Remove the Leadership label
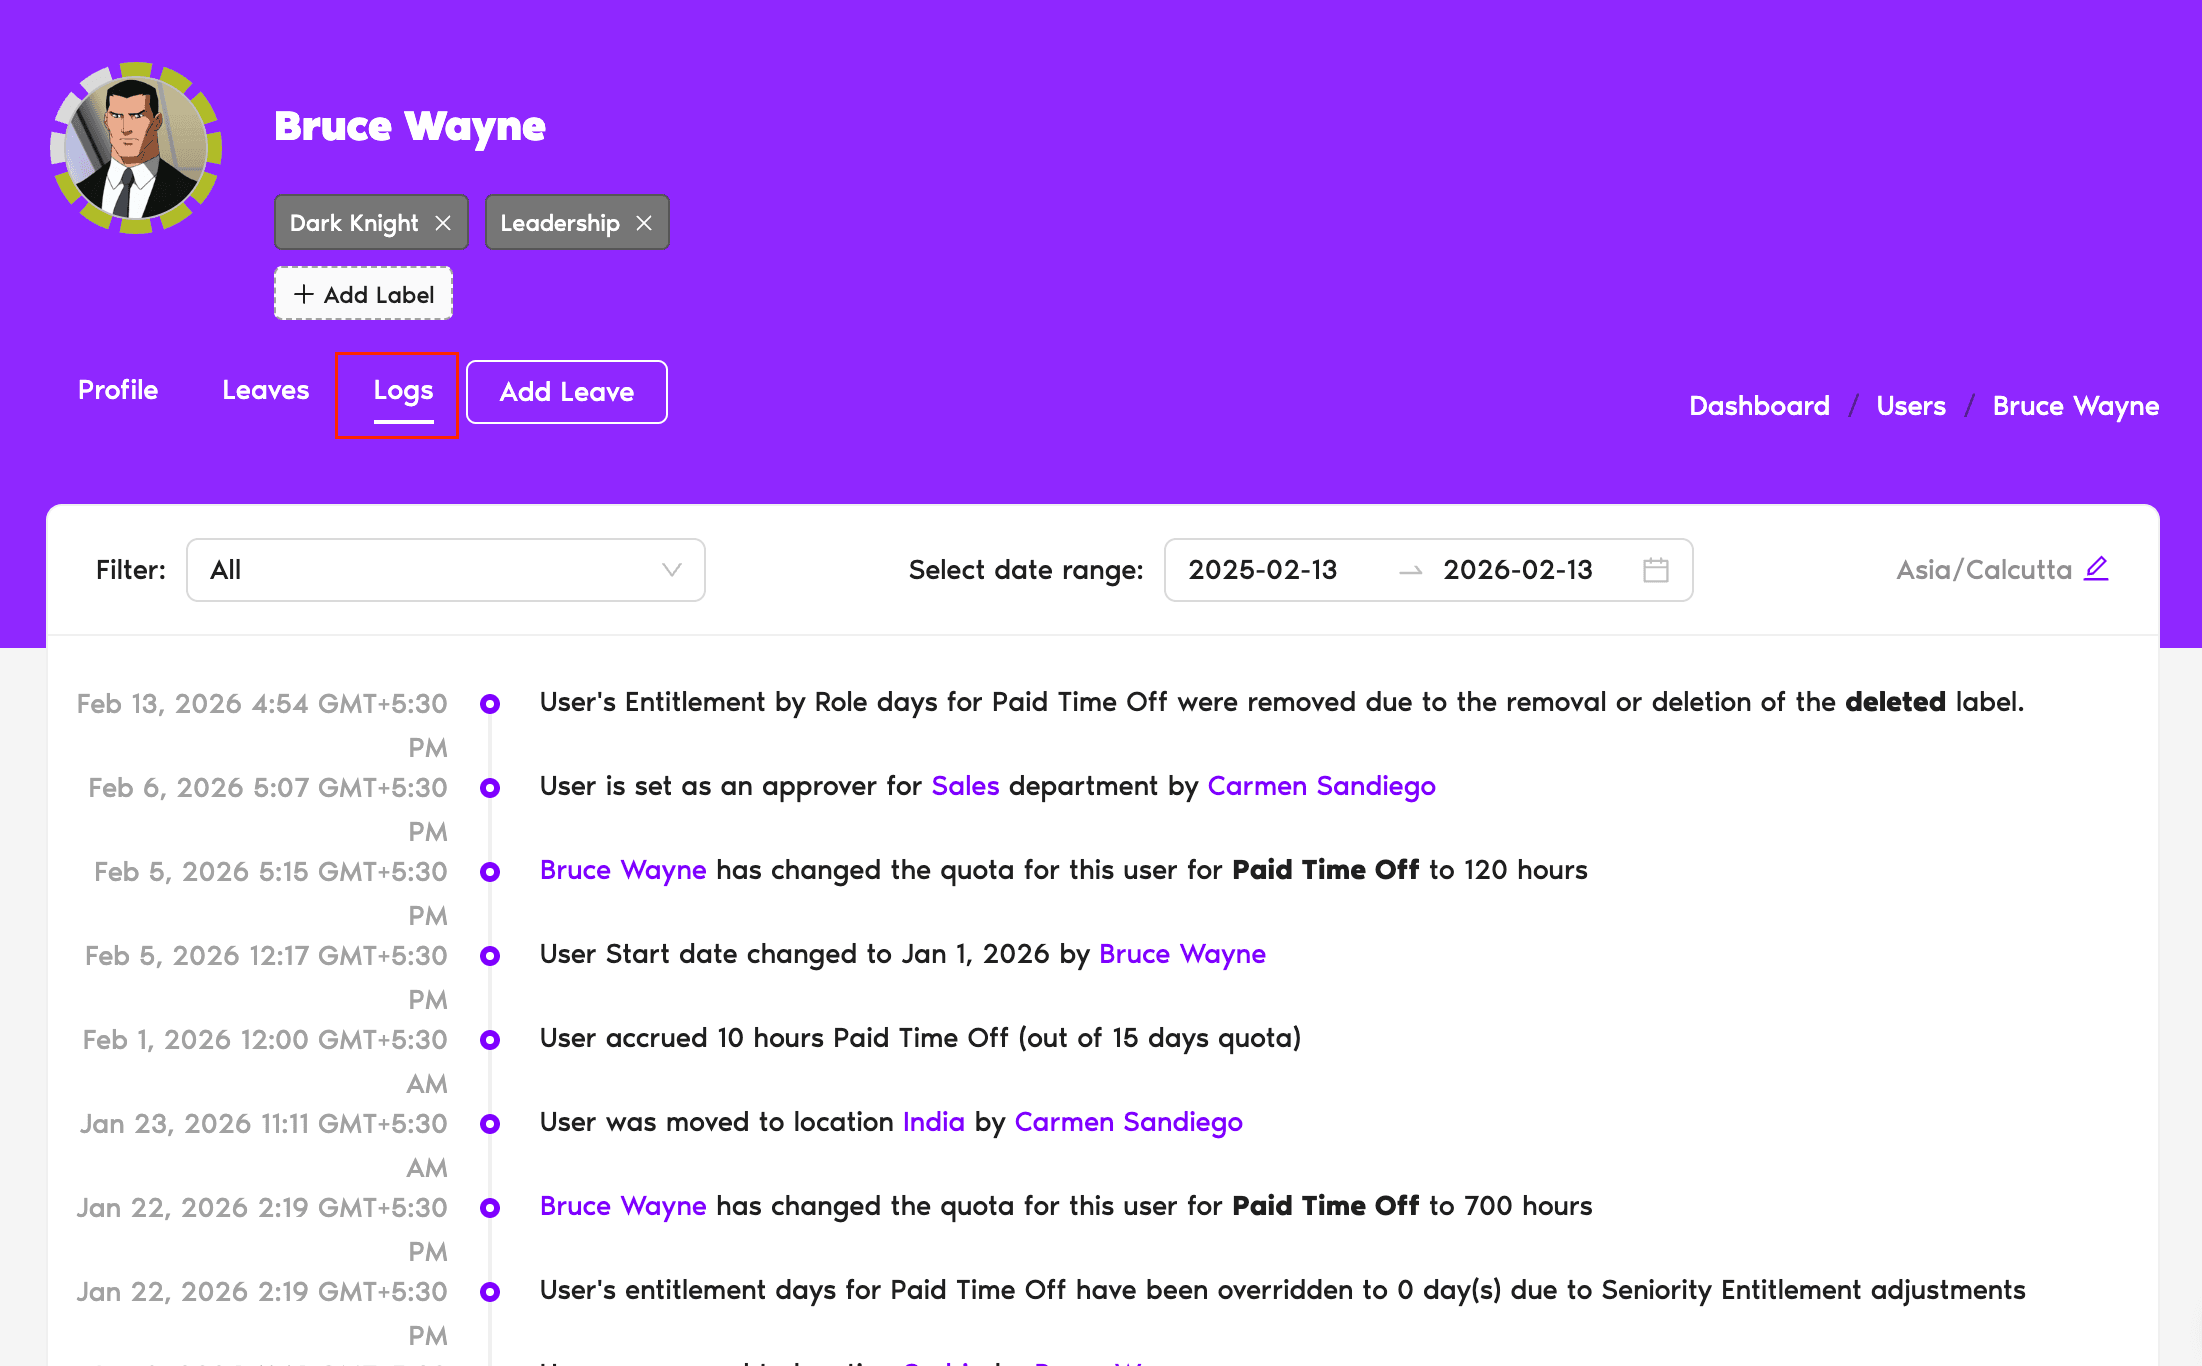The width and height of the screenshot is (2202, 1366). click(644, 223)
